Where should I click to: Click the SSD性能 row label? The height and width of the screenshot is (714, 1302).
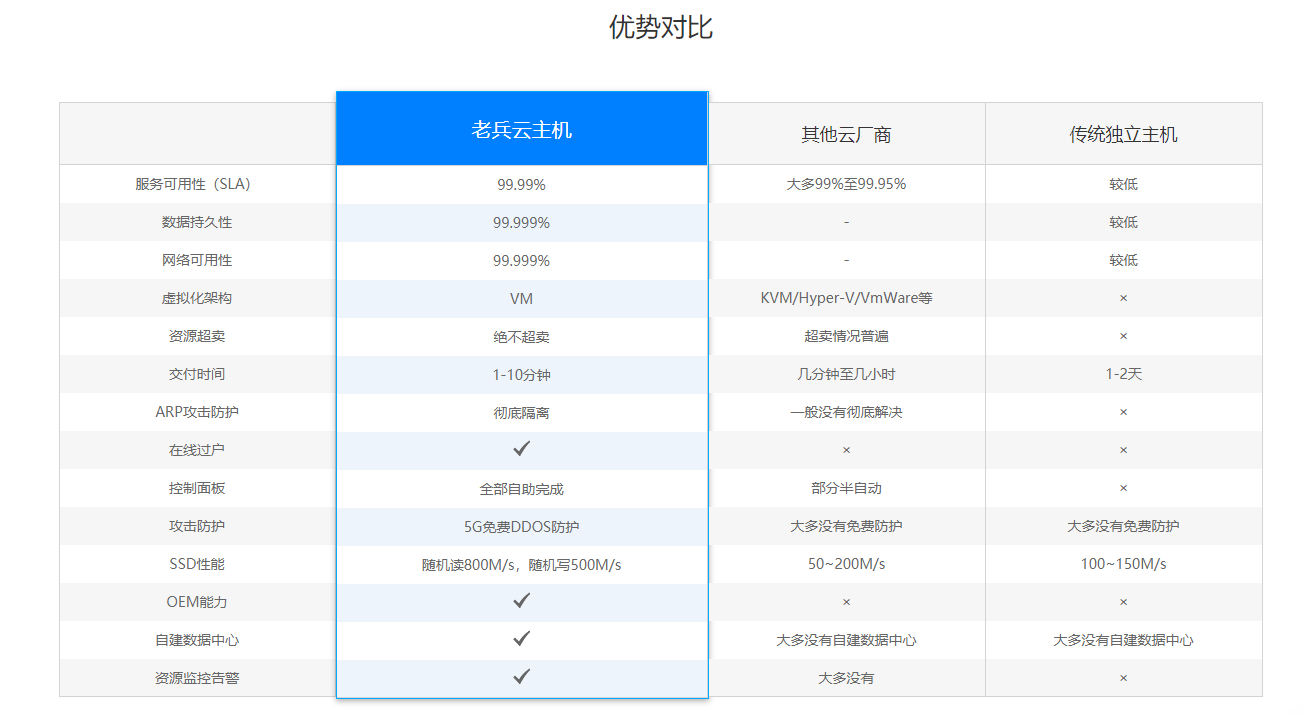coord(197,564)
